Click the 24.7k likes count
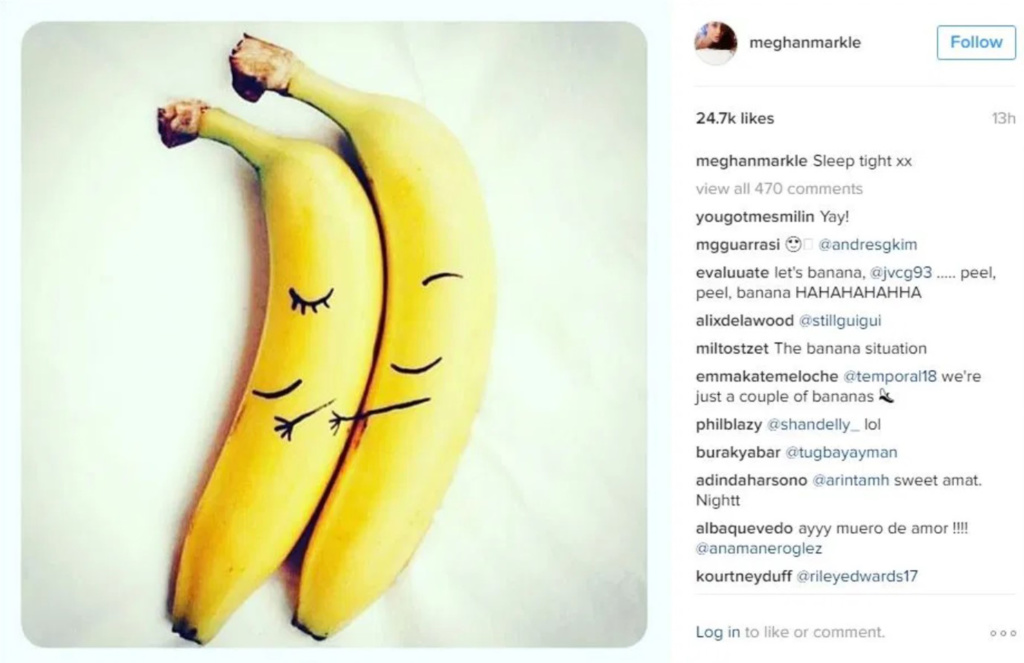Screen dimensions: 1024x663 coord(735,118)
